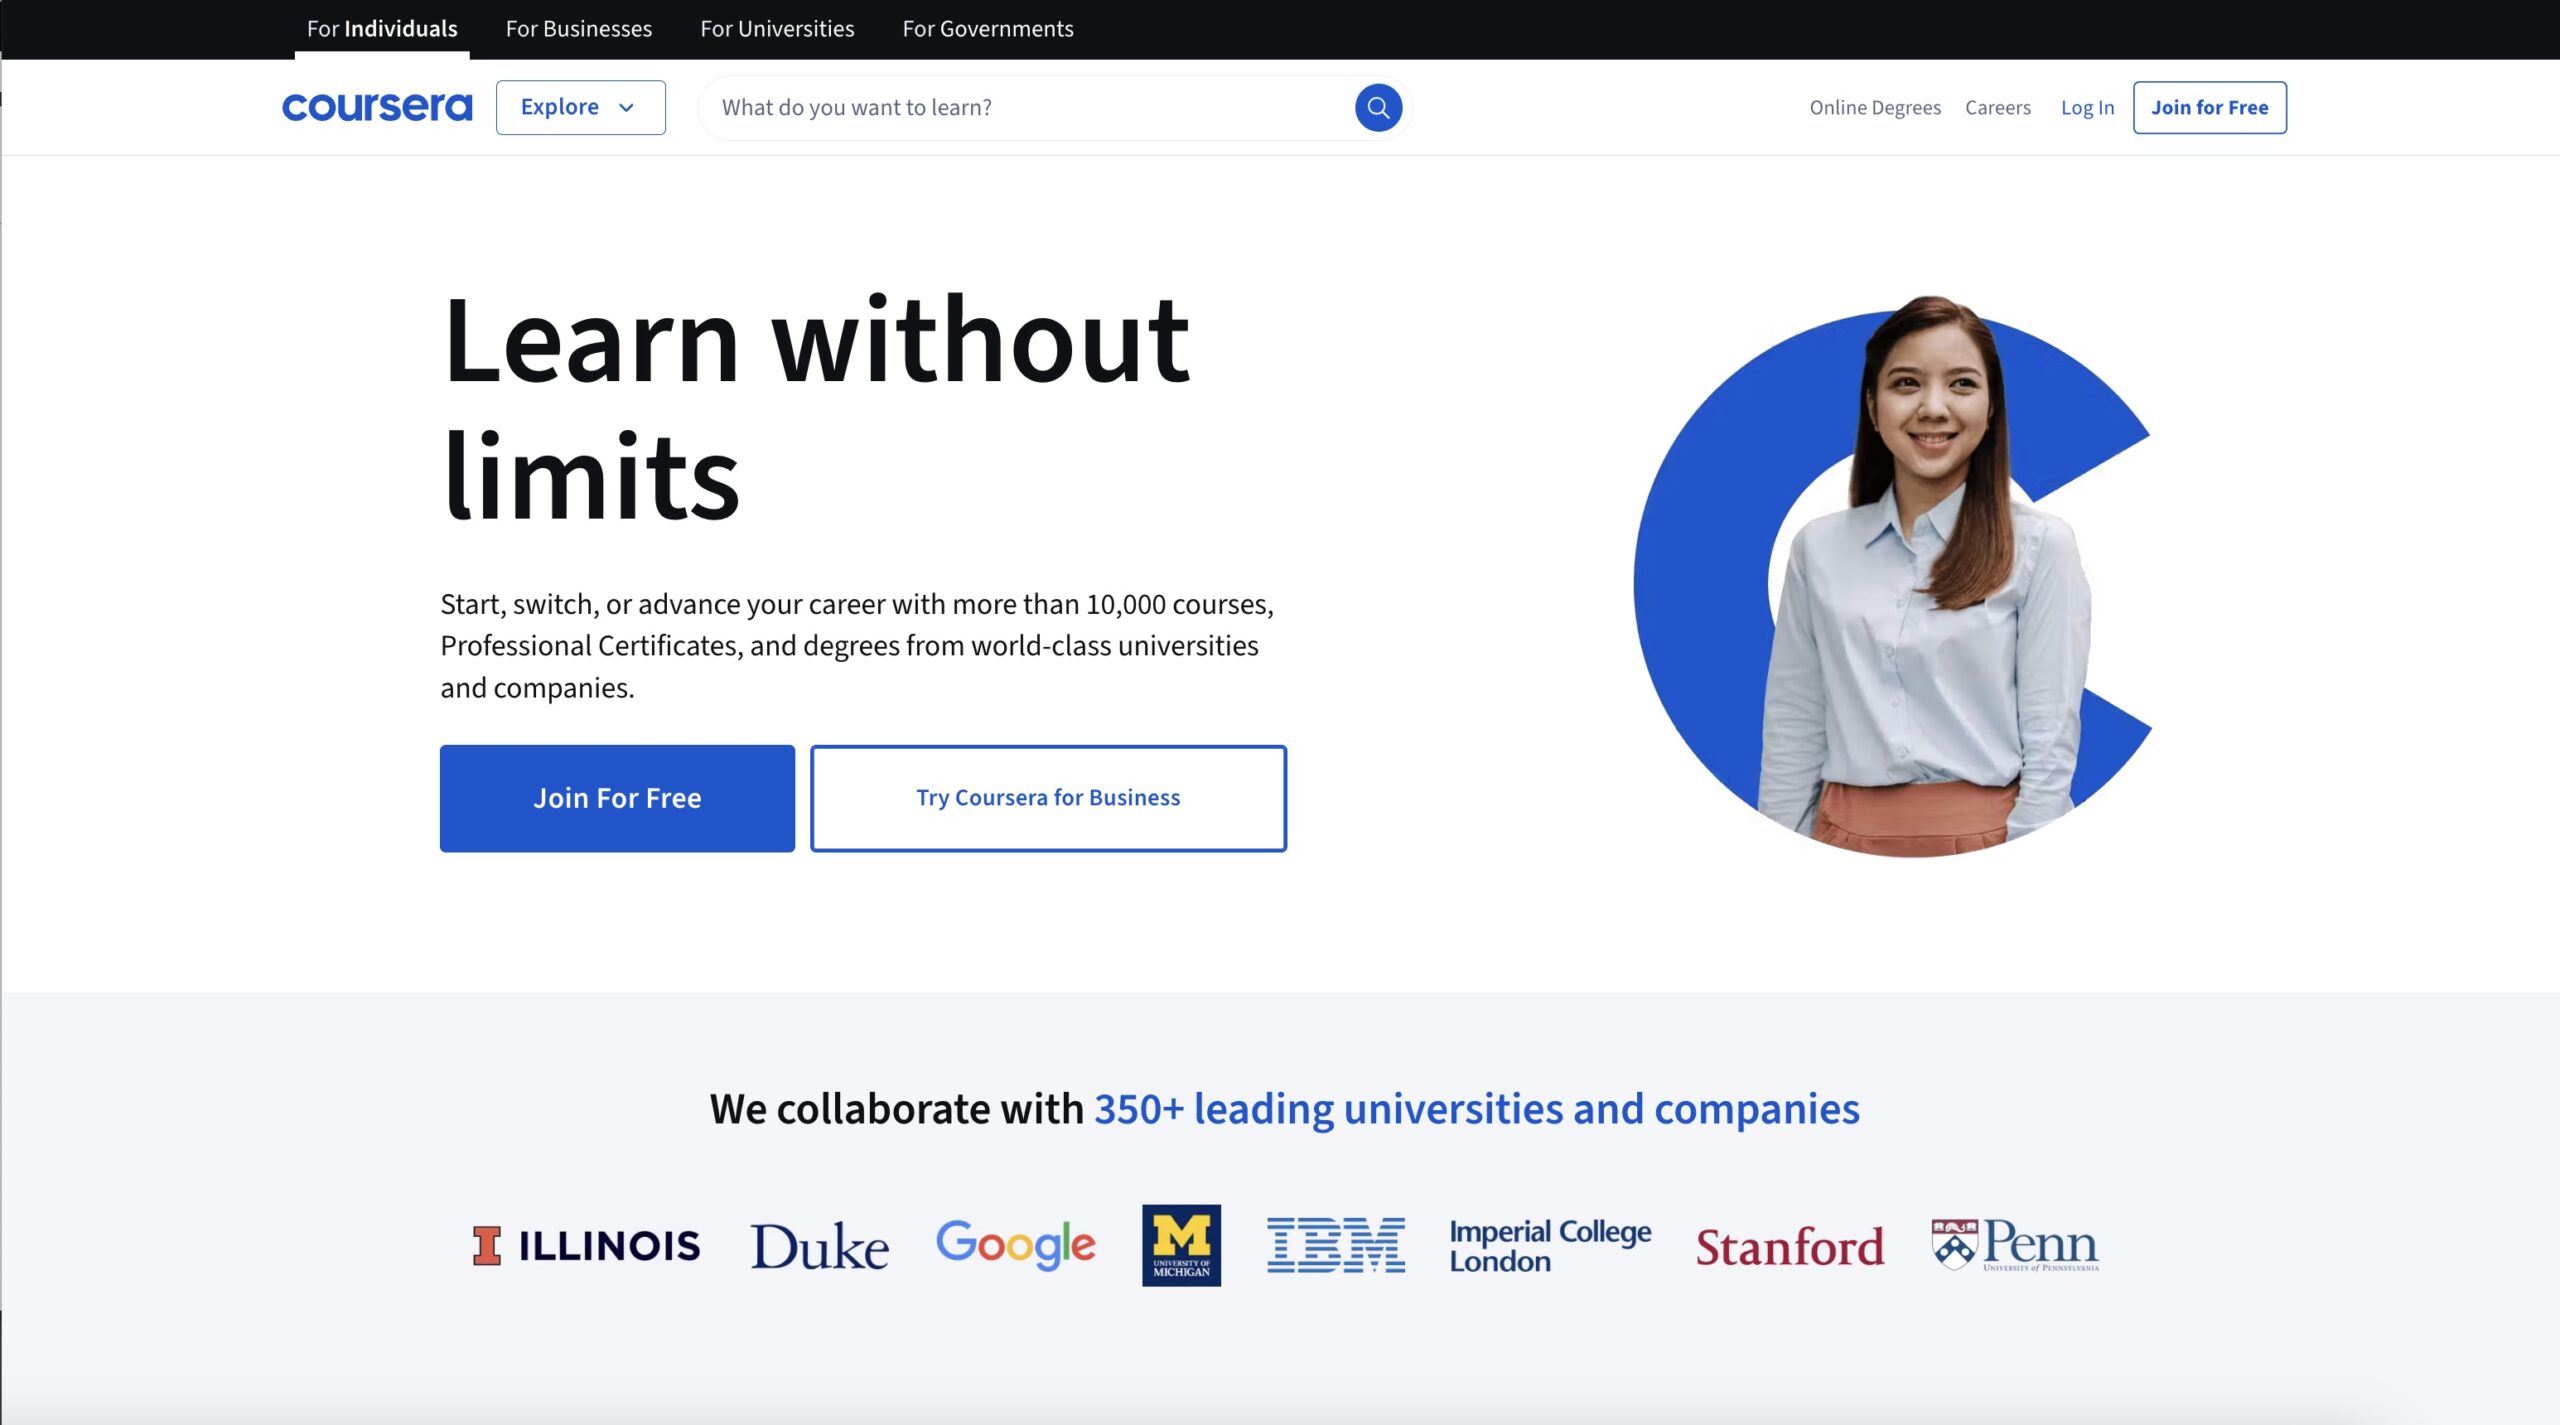Open the Explore dropdown
The height and width of the screenshot is (1425, 2560).
(580, 107)
